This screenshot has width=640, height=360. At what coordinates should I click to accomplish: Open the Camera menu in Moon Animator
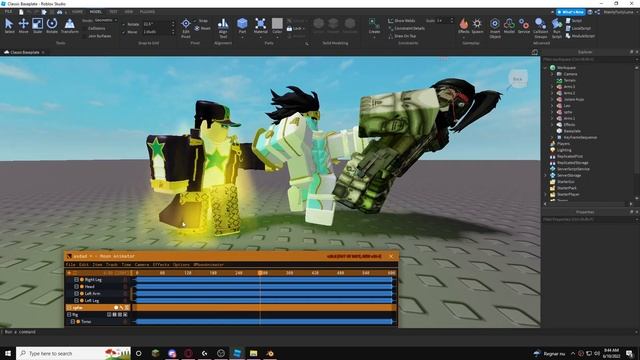coord(142,264)
